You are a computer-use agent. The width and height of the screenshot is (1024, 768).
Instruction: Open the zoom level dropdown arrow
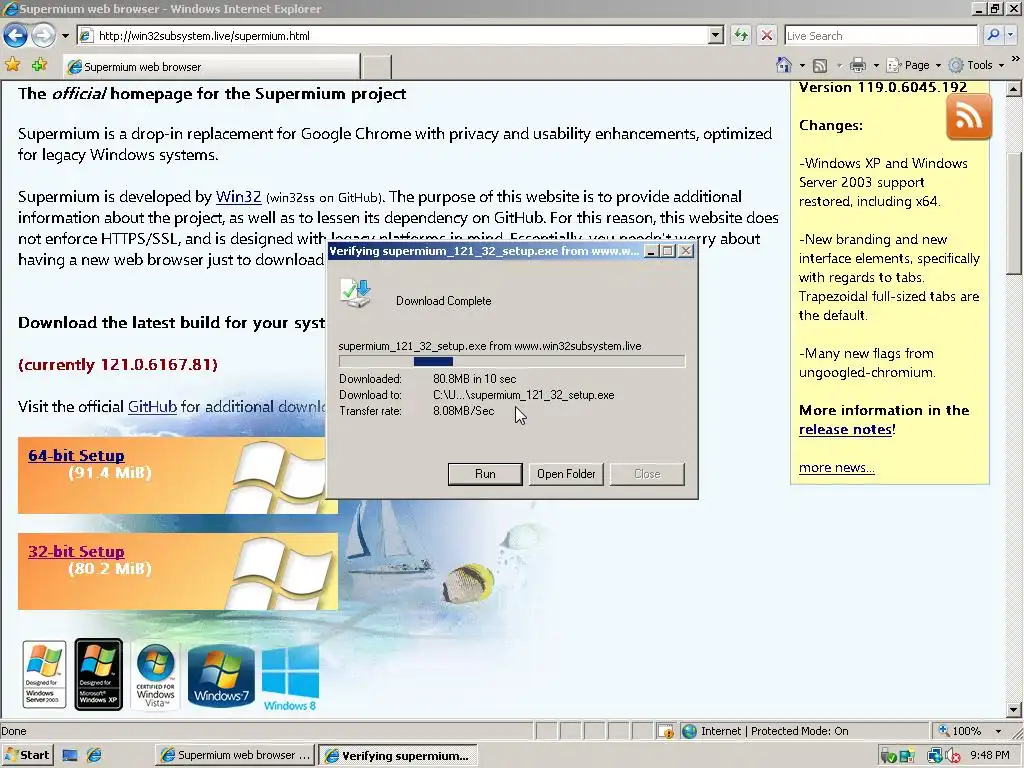[998, 731]
